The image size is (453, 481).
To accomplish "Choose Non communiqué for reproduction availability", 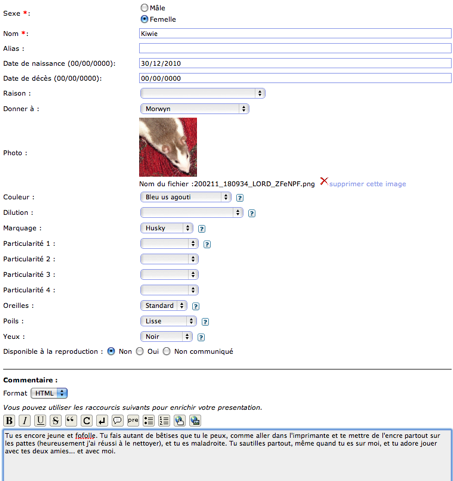I will pyautogui.click(x=167, y=352).
